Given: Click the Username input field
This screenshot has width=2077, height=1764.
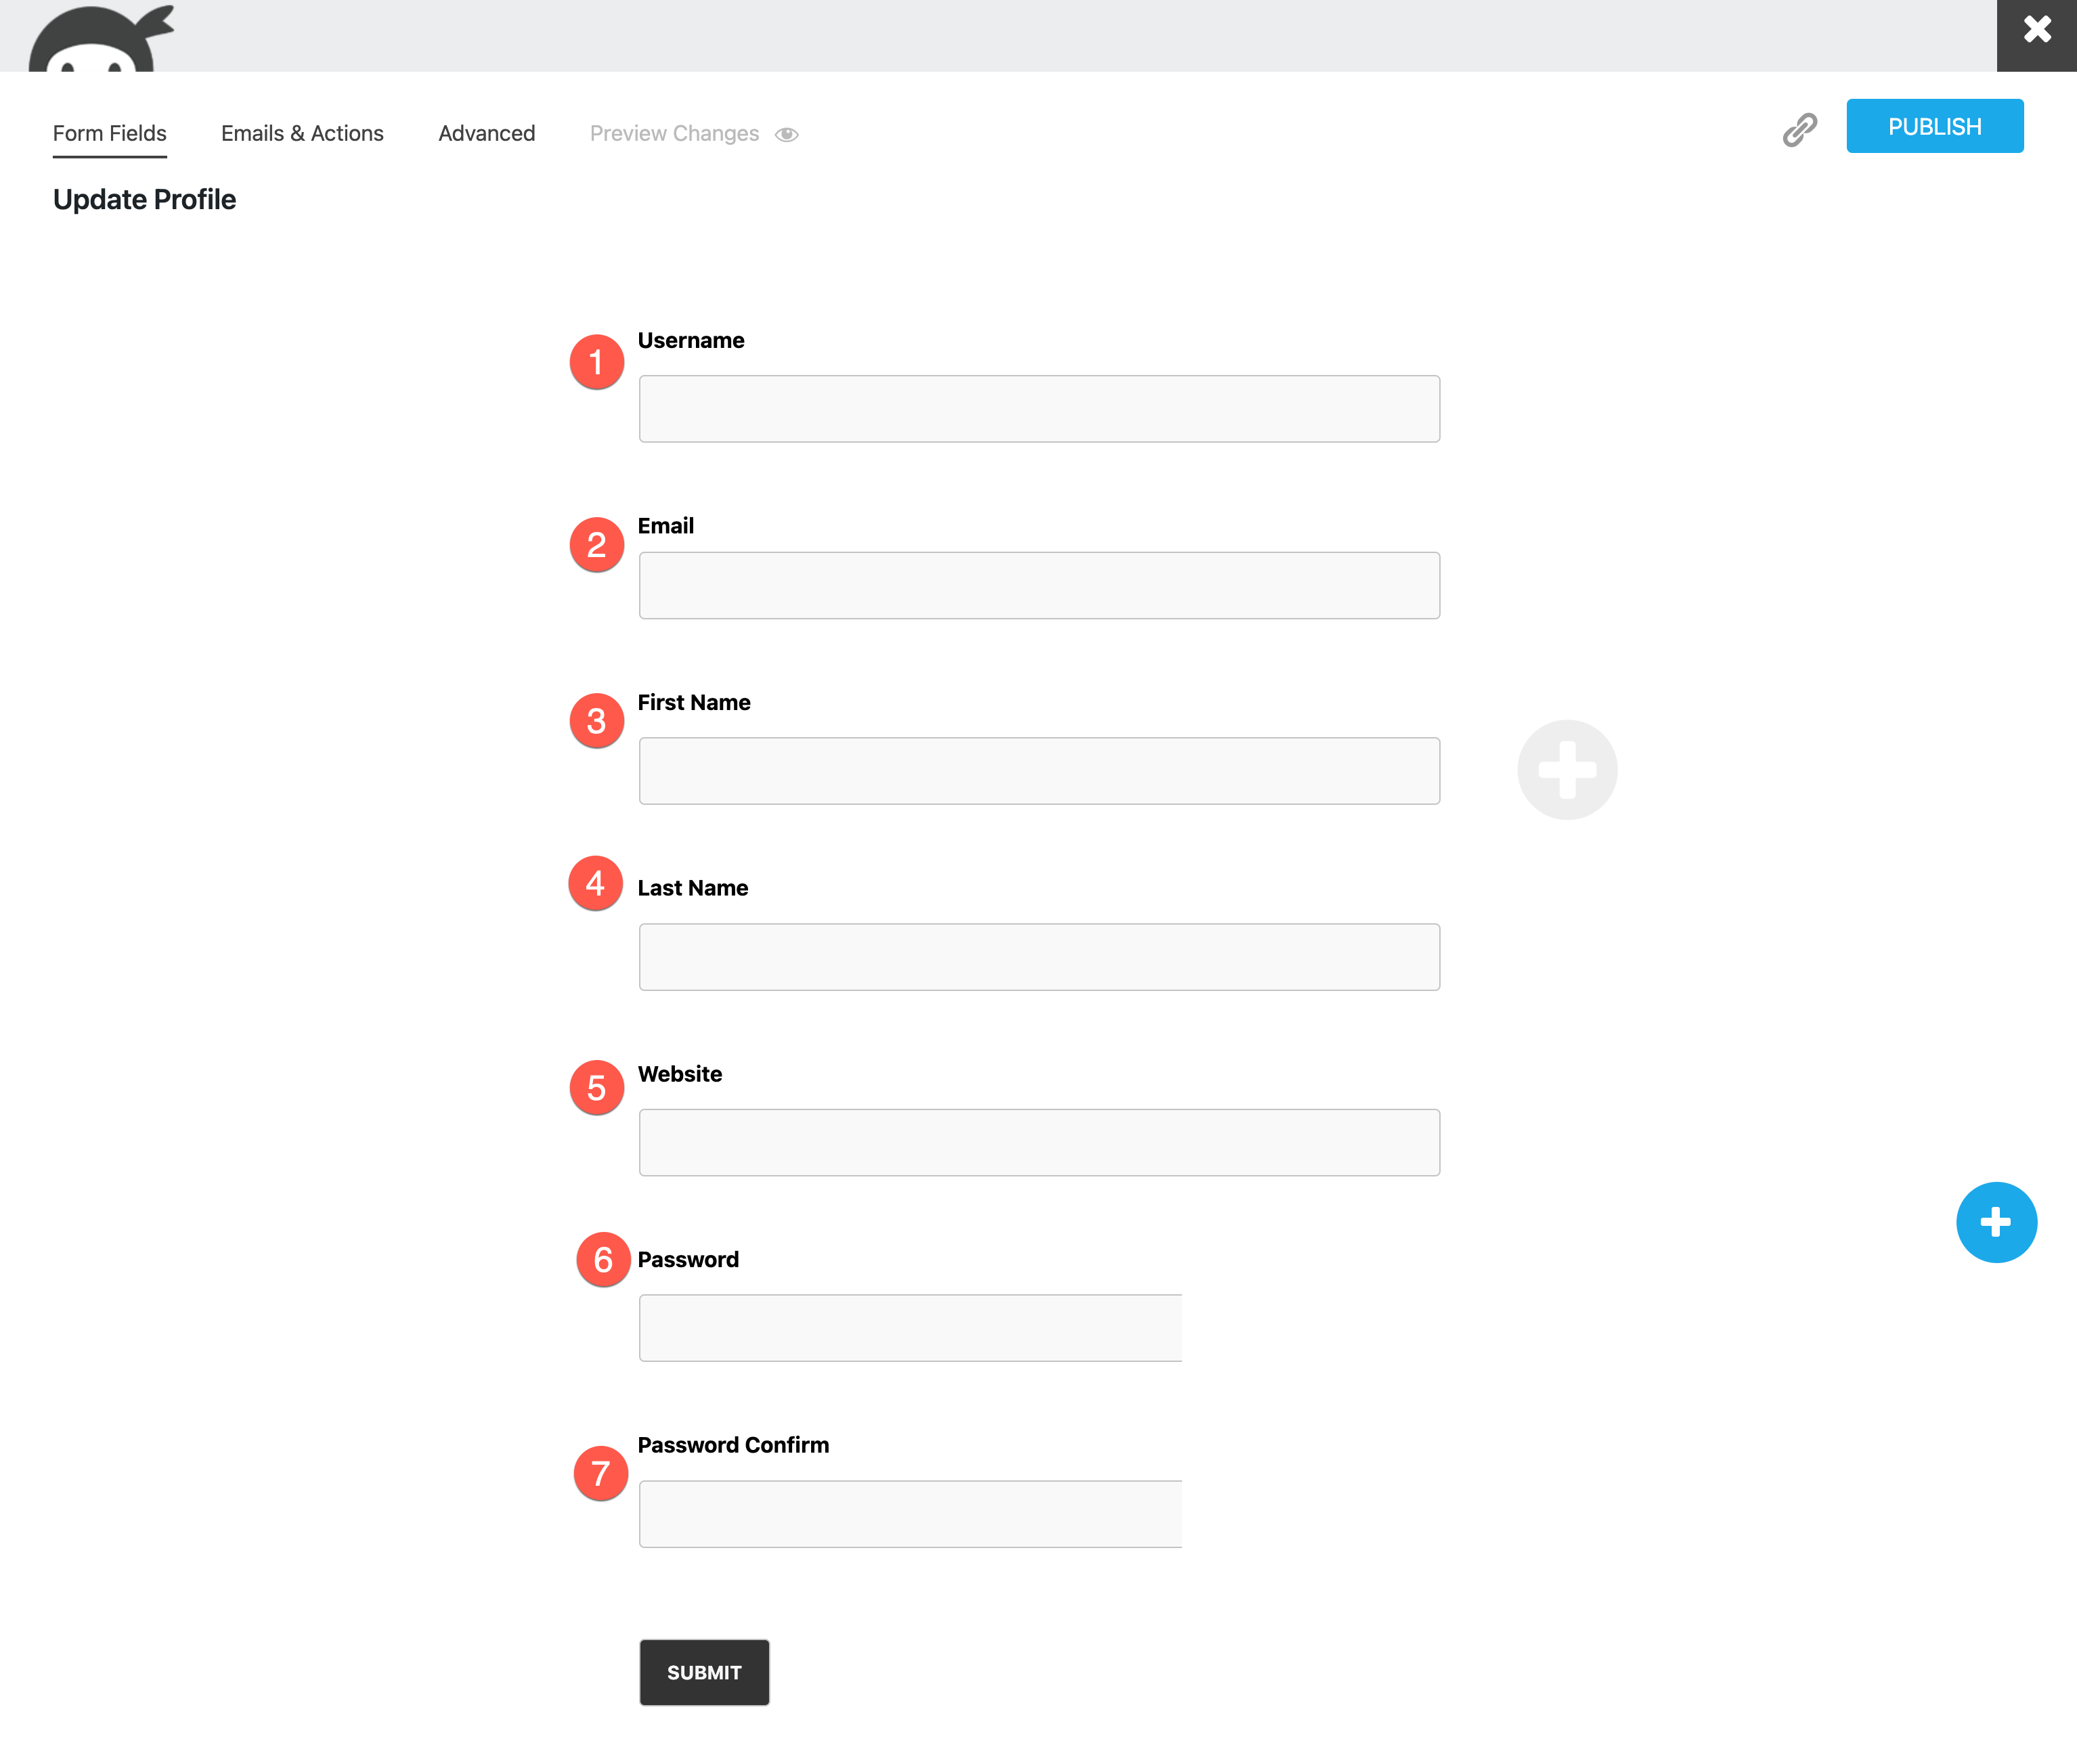Looking at the screenshot, I should coord(1038,409).
